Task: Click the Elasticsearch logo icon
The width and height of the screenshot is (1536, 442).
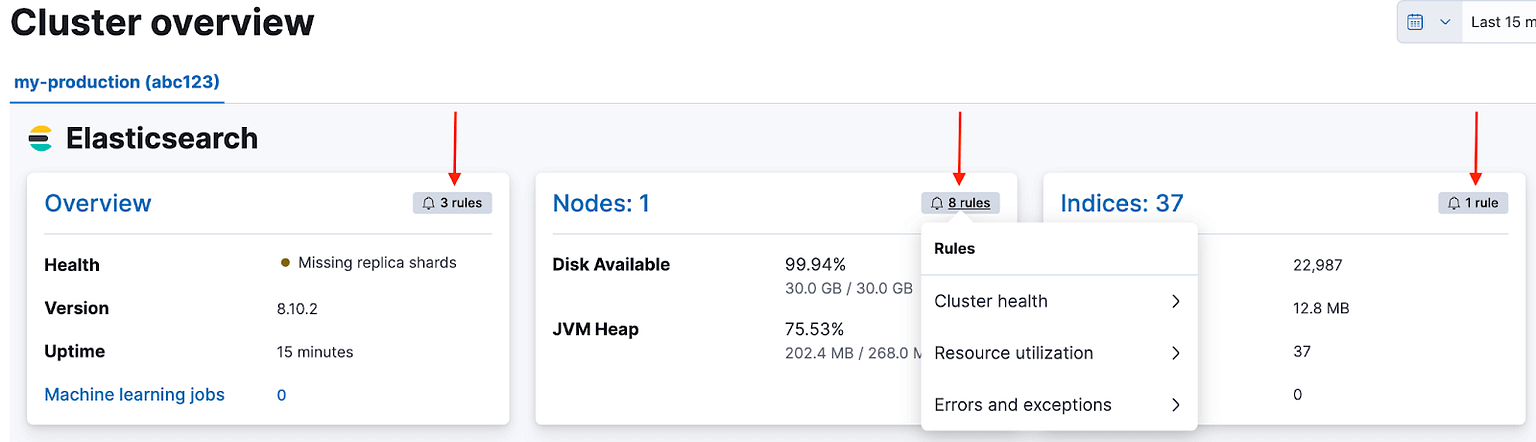Action: point(40,139)
